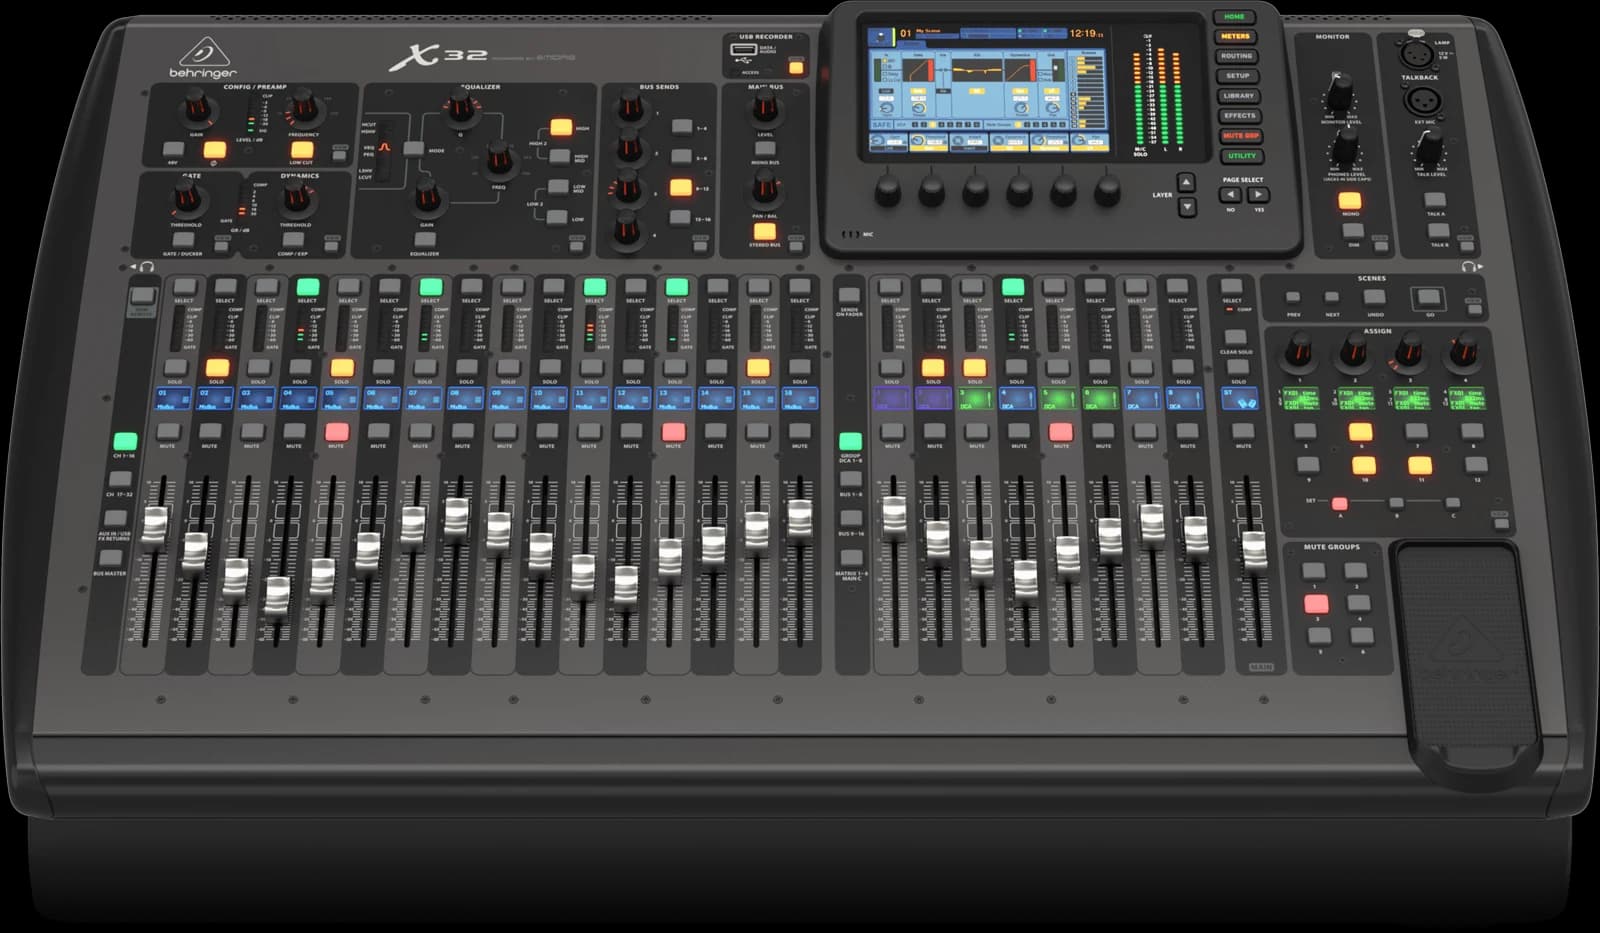Click the CLEAR SOLO button
1600x933 pixels.
(1235, 337)
